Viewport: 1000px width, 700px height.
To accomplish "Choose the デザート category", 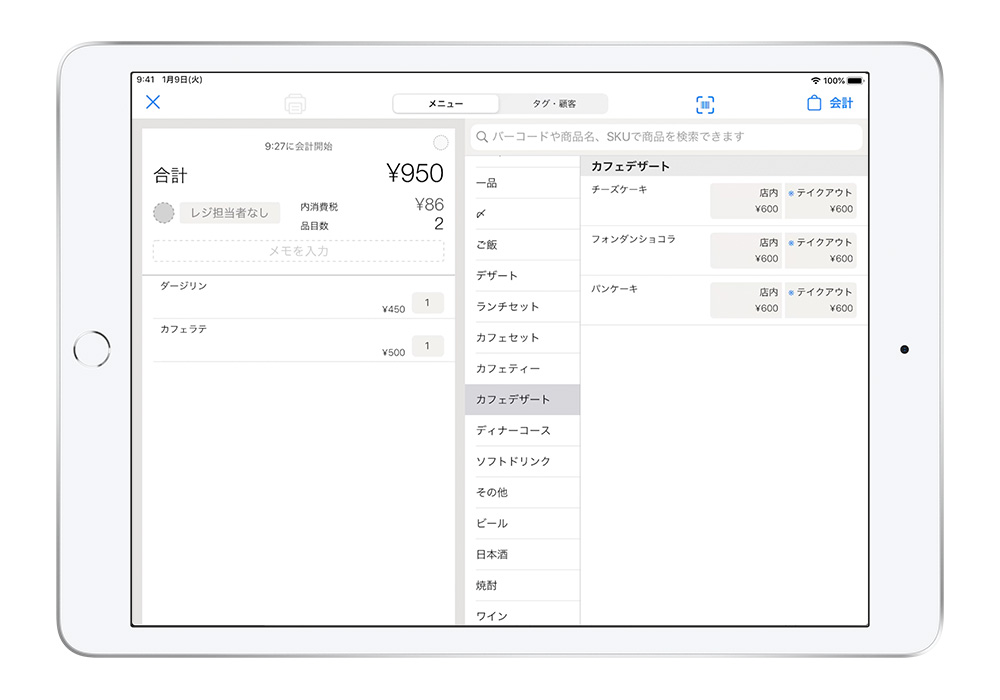I will click(522, 276).
